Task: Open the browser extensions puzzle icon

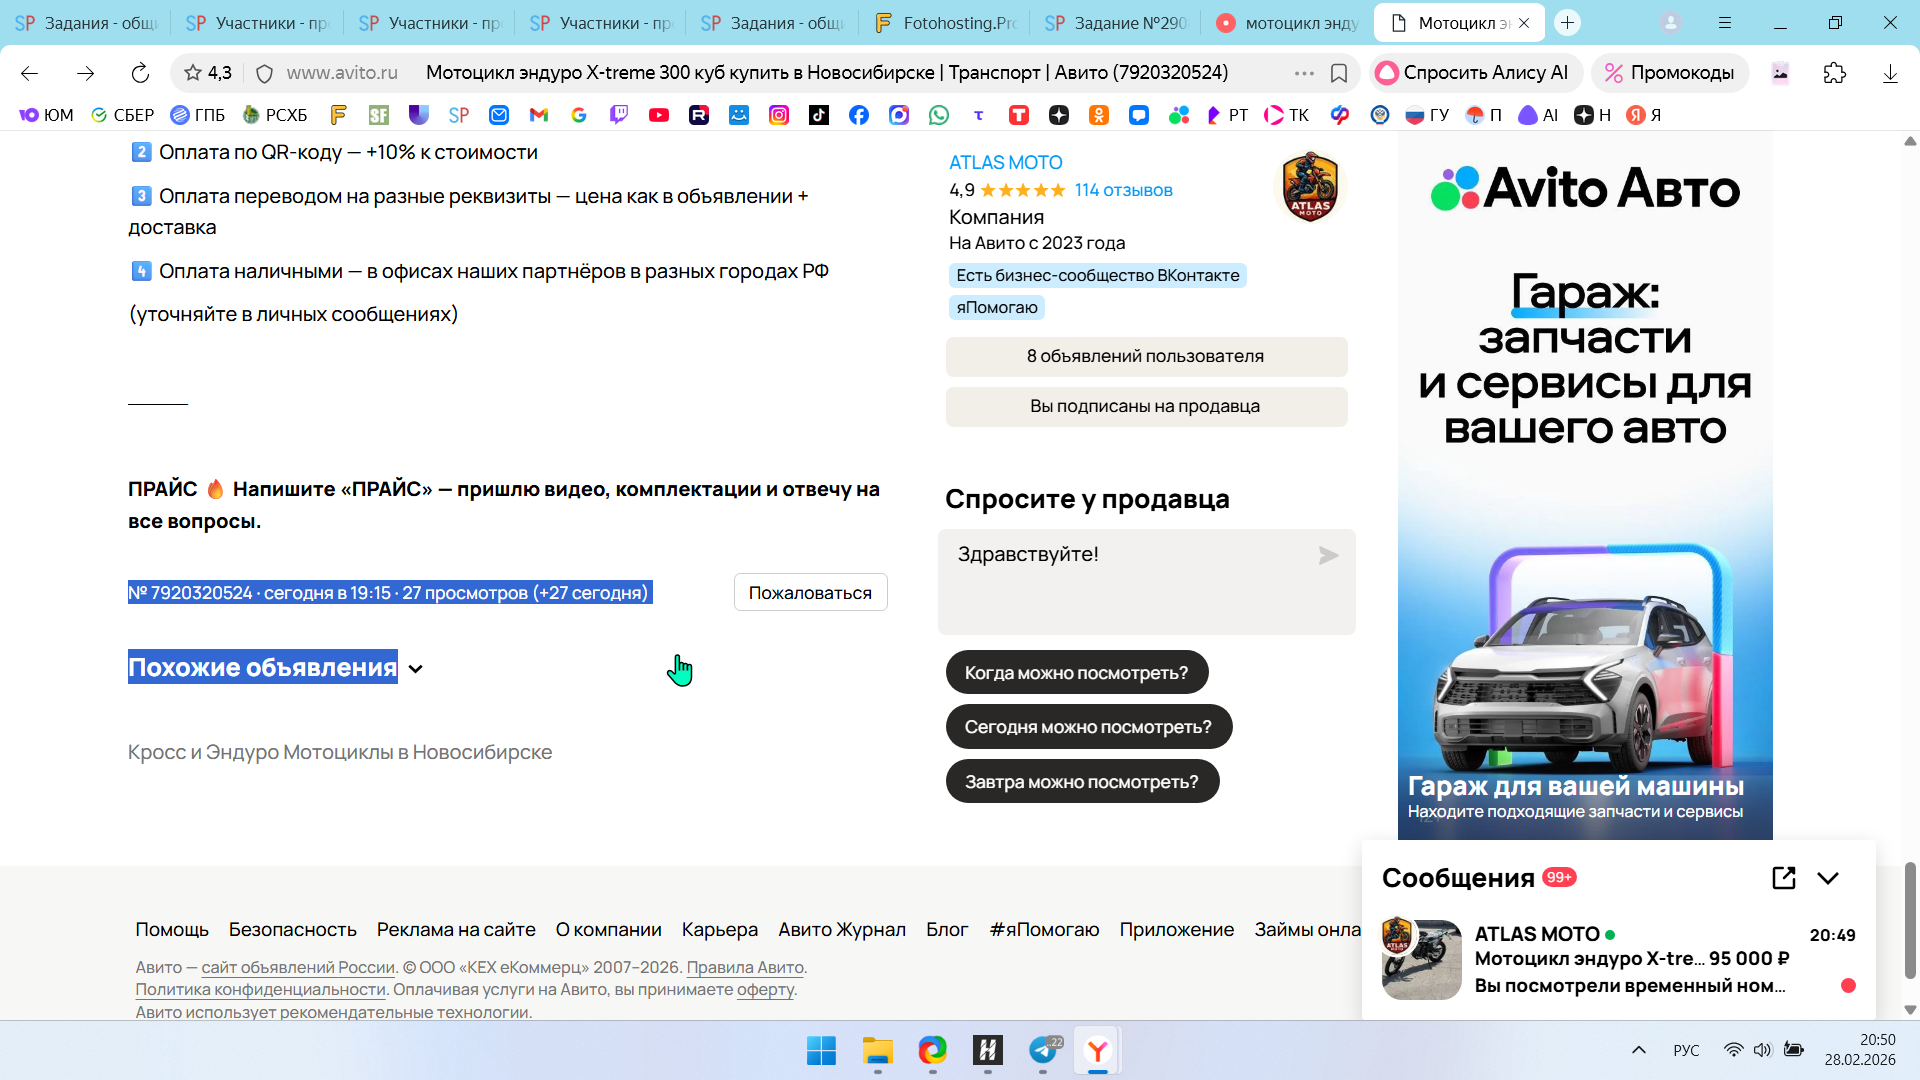Action: click(x=1834, y=73)
